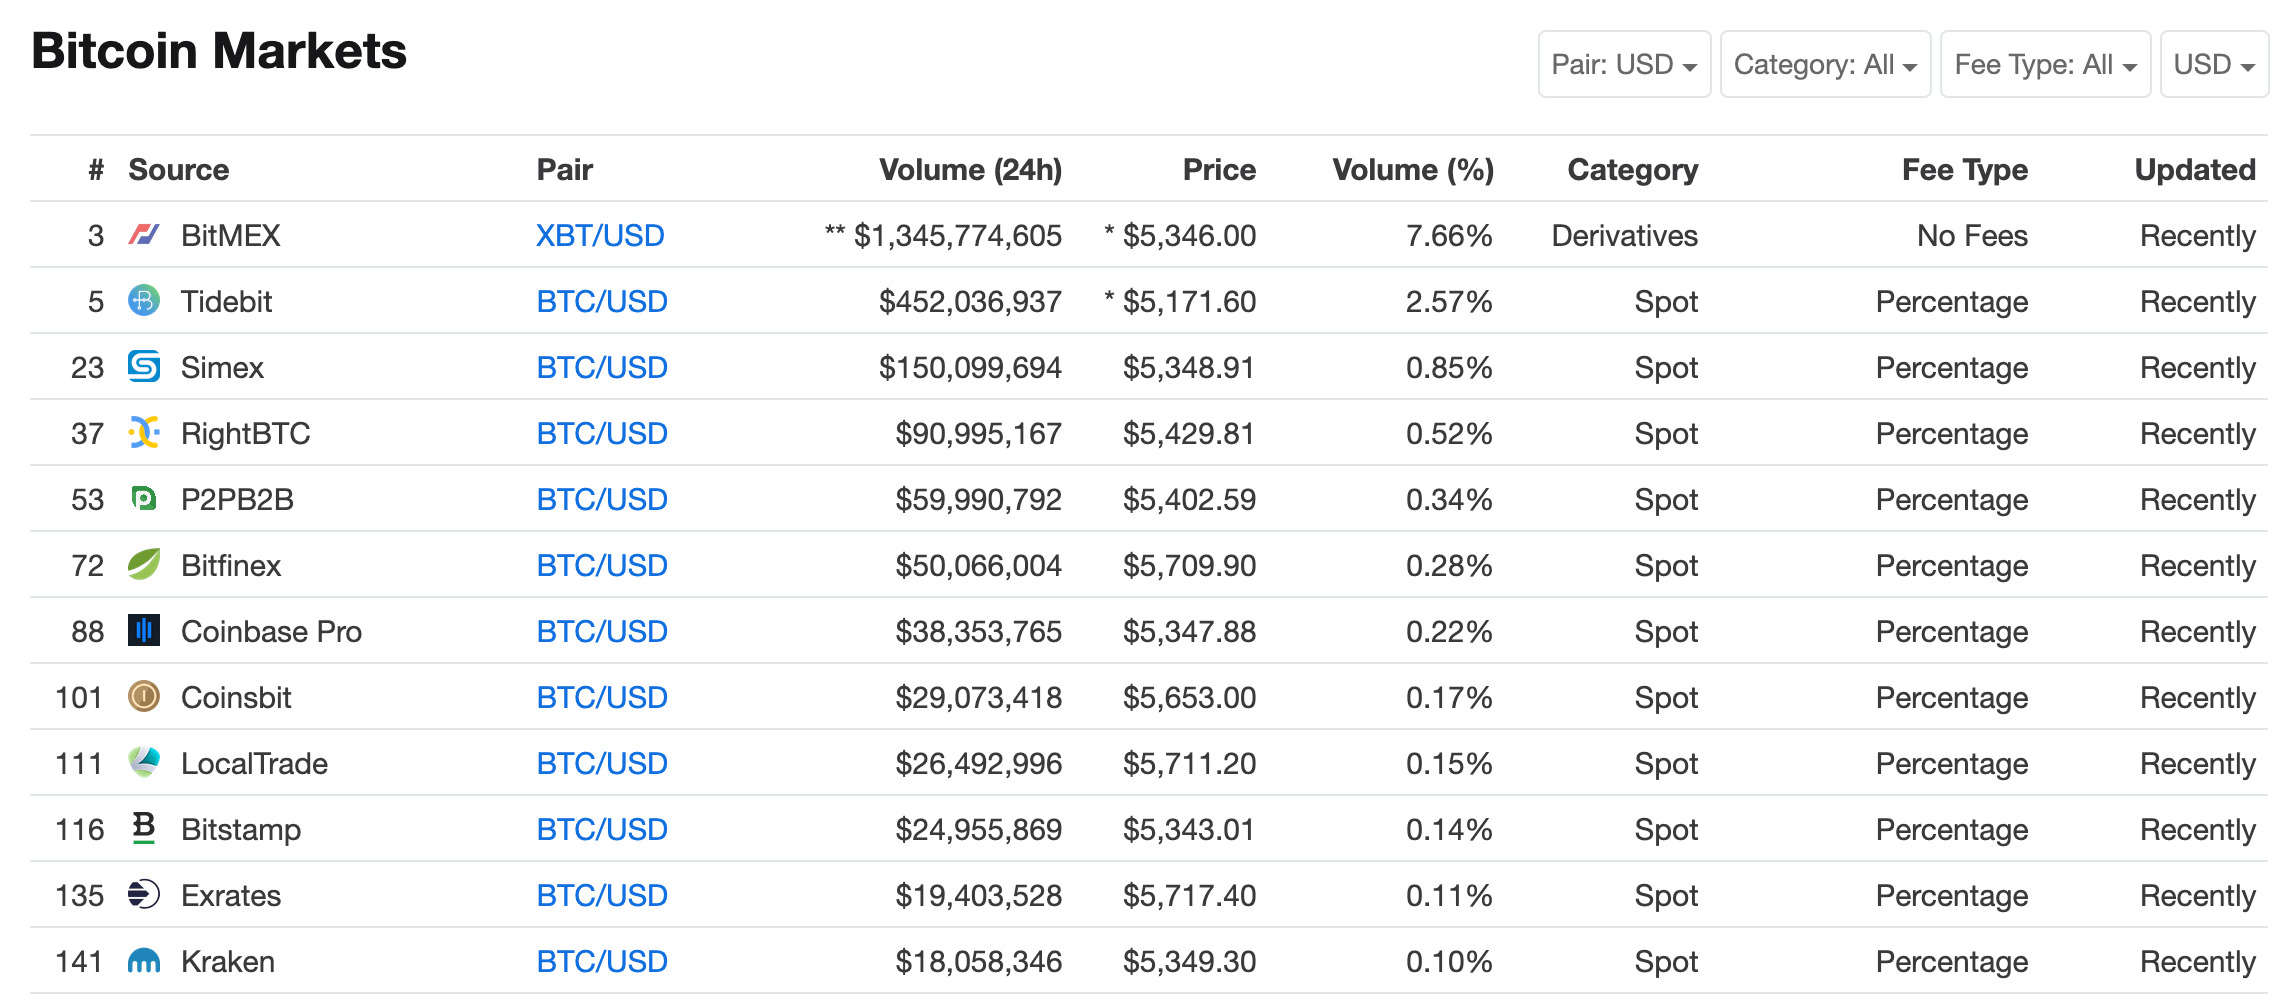Click the 0.85% Simex volume percentage
Image resolution: width=2286 pixels, height=1000 pixels.
(x=1449, y=367)
